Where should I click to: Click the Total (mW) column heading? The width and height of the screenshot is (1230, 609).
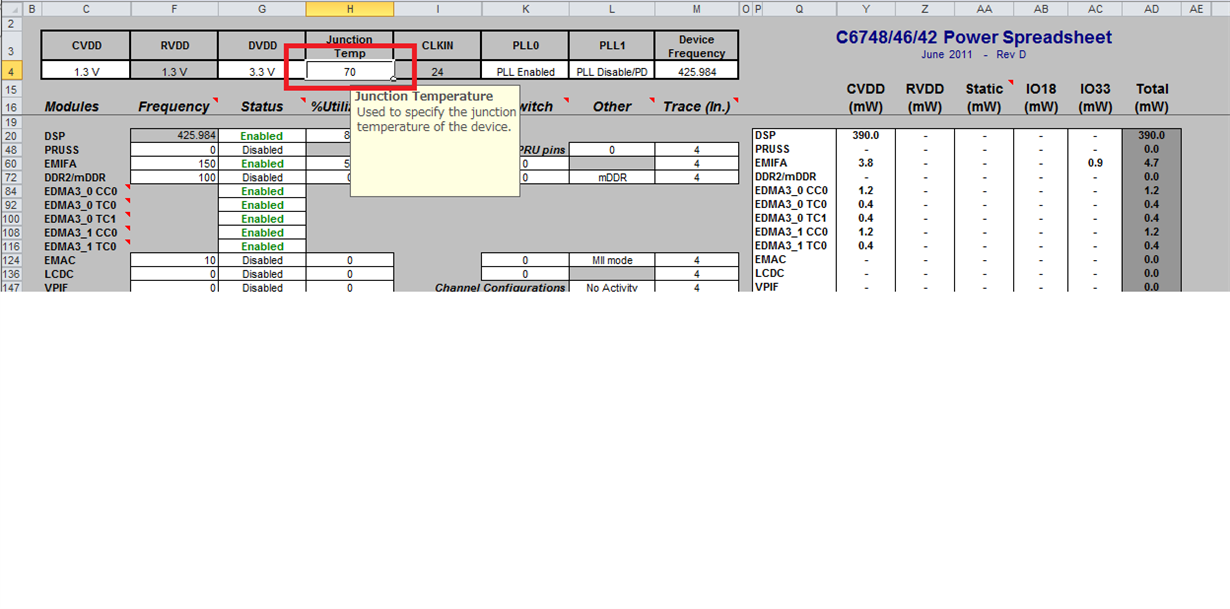click(1152, 97)
